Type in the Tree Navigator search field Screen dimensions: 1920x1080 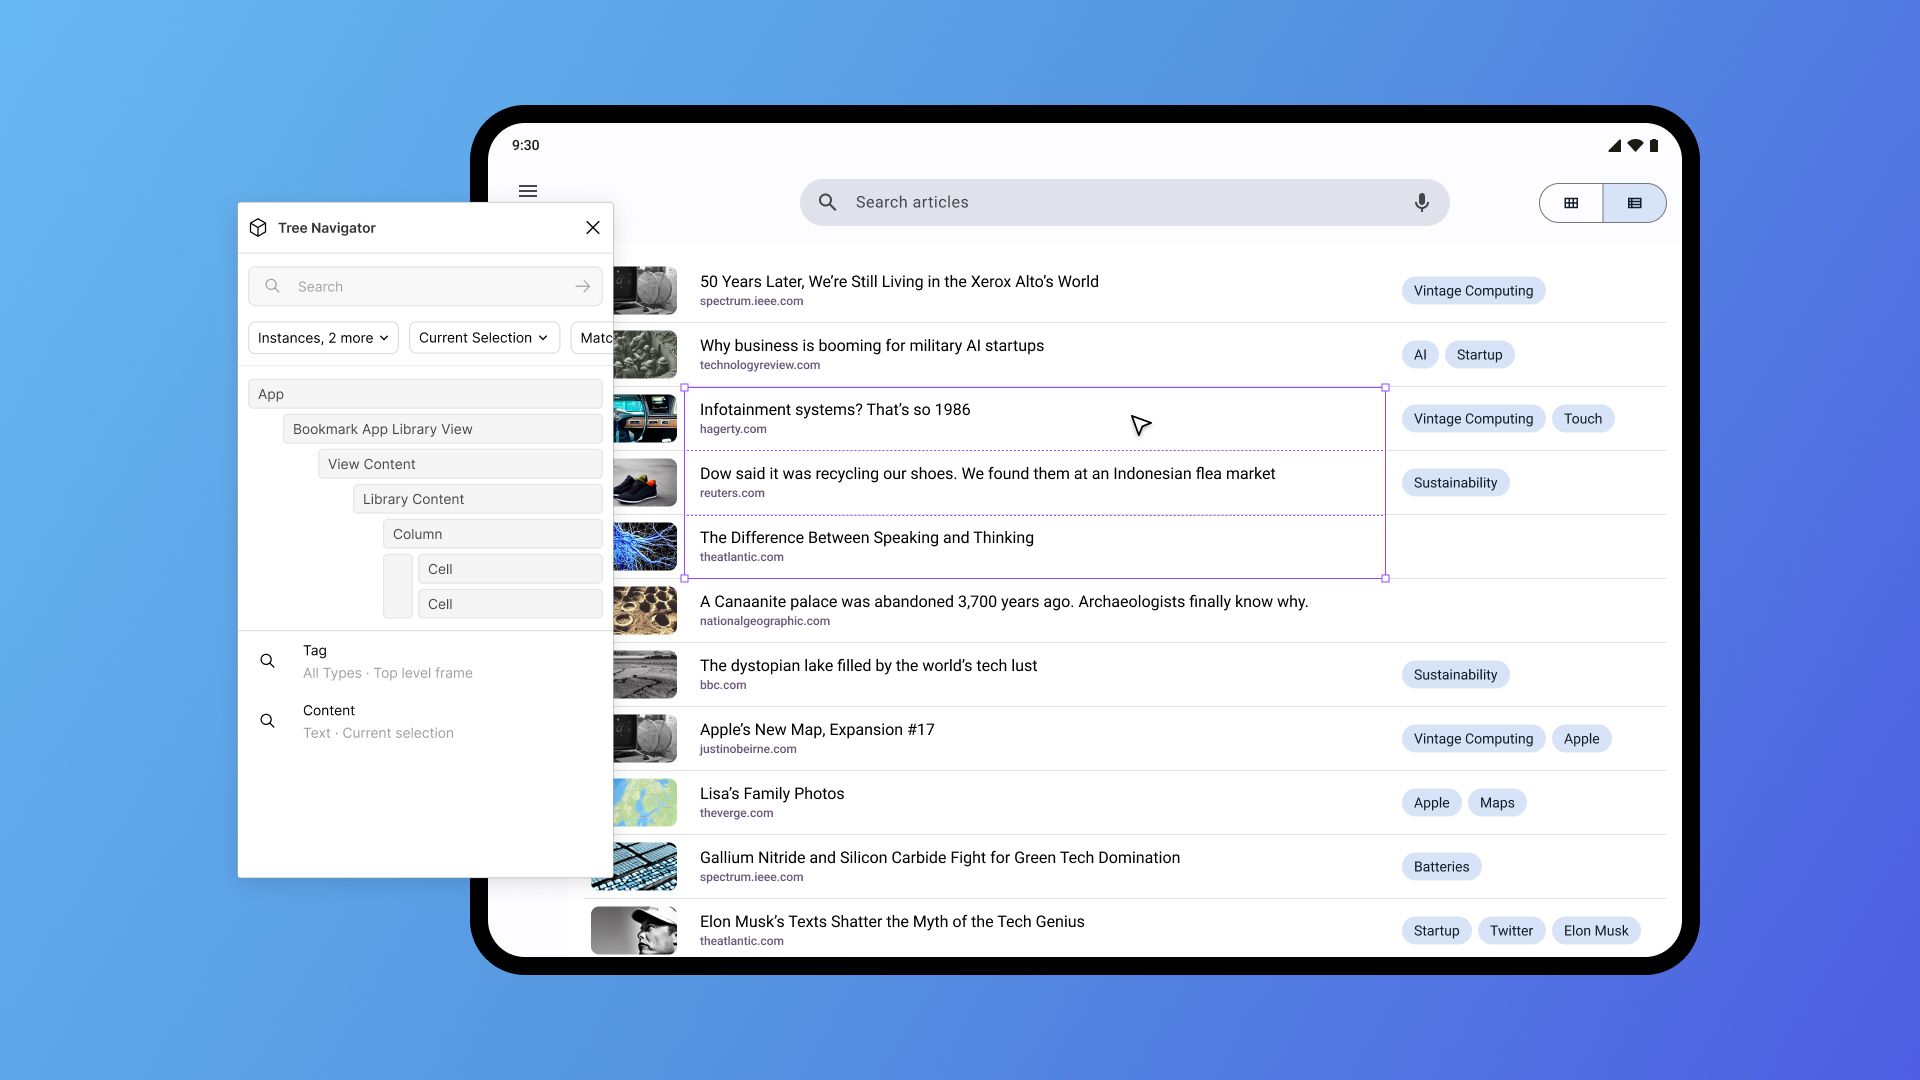(425, 287)
